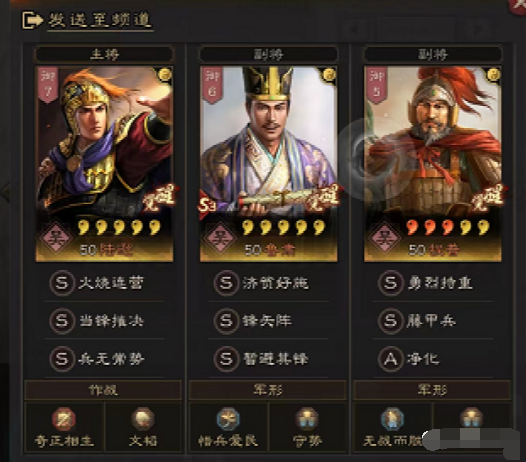Screen dimensions: 526x462
Task: Click the 主将 header tab
Action: (104, 54)
